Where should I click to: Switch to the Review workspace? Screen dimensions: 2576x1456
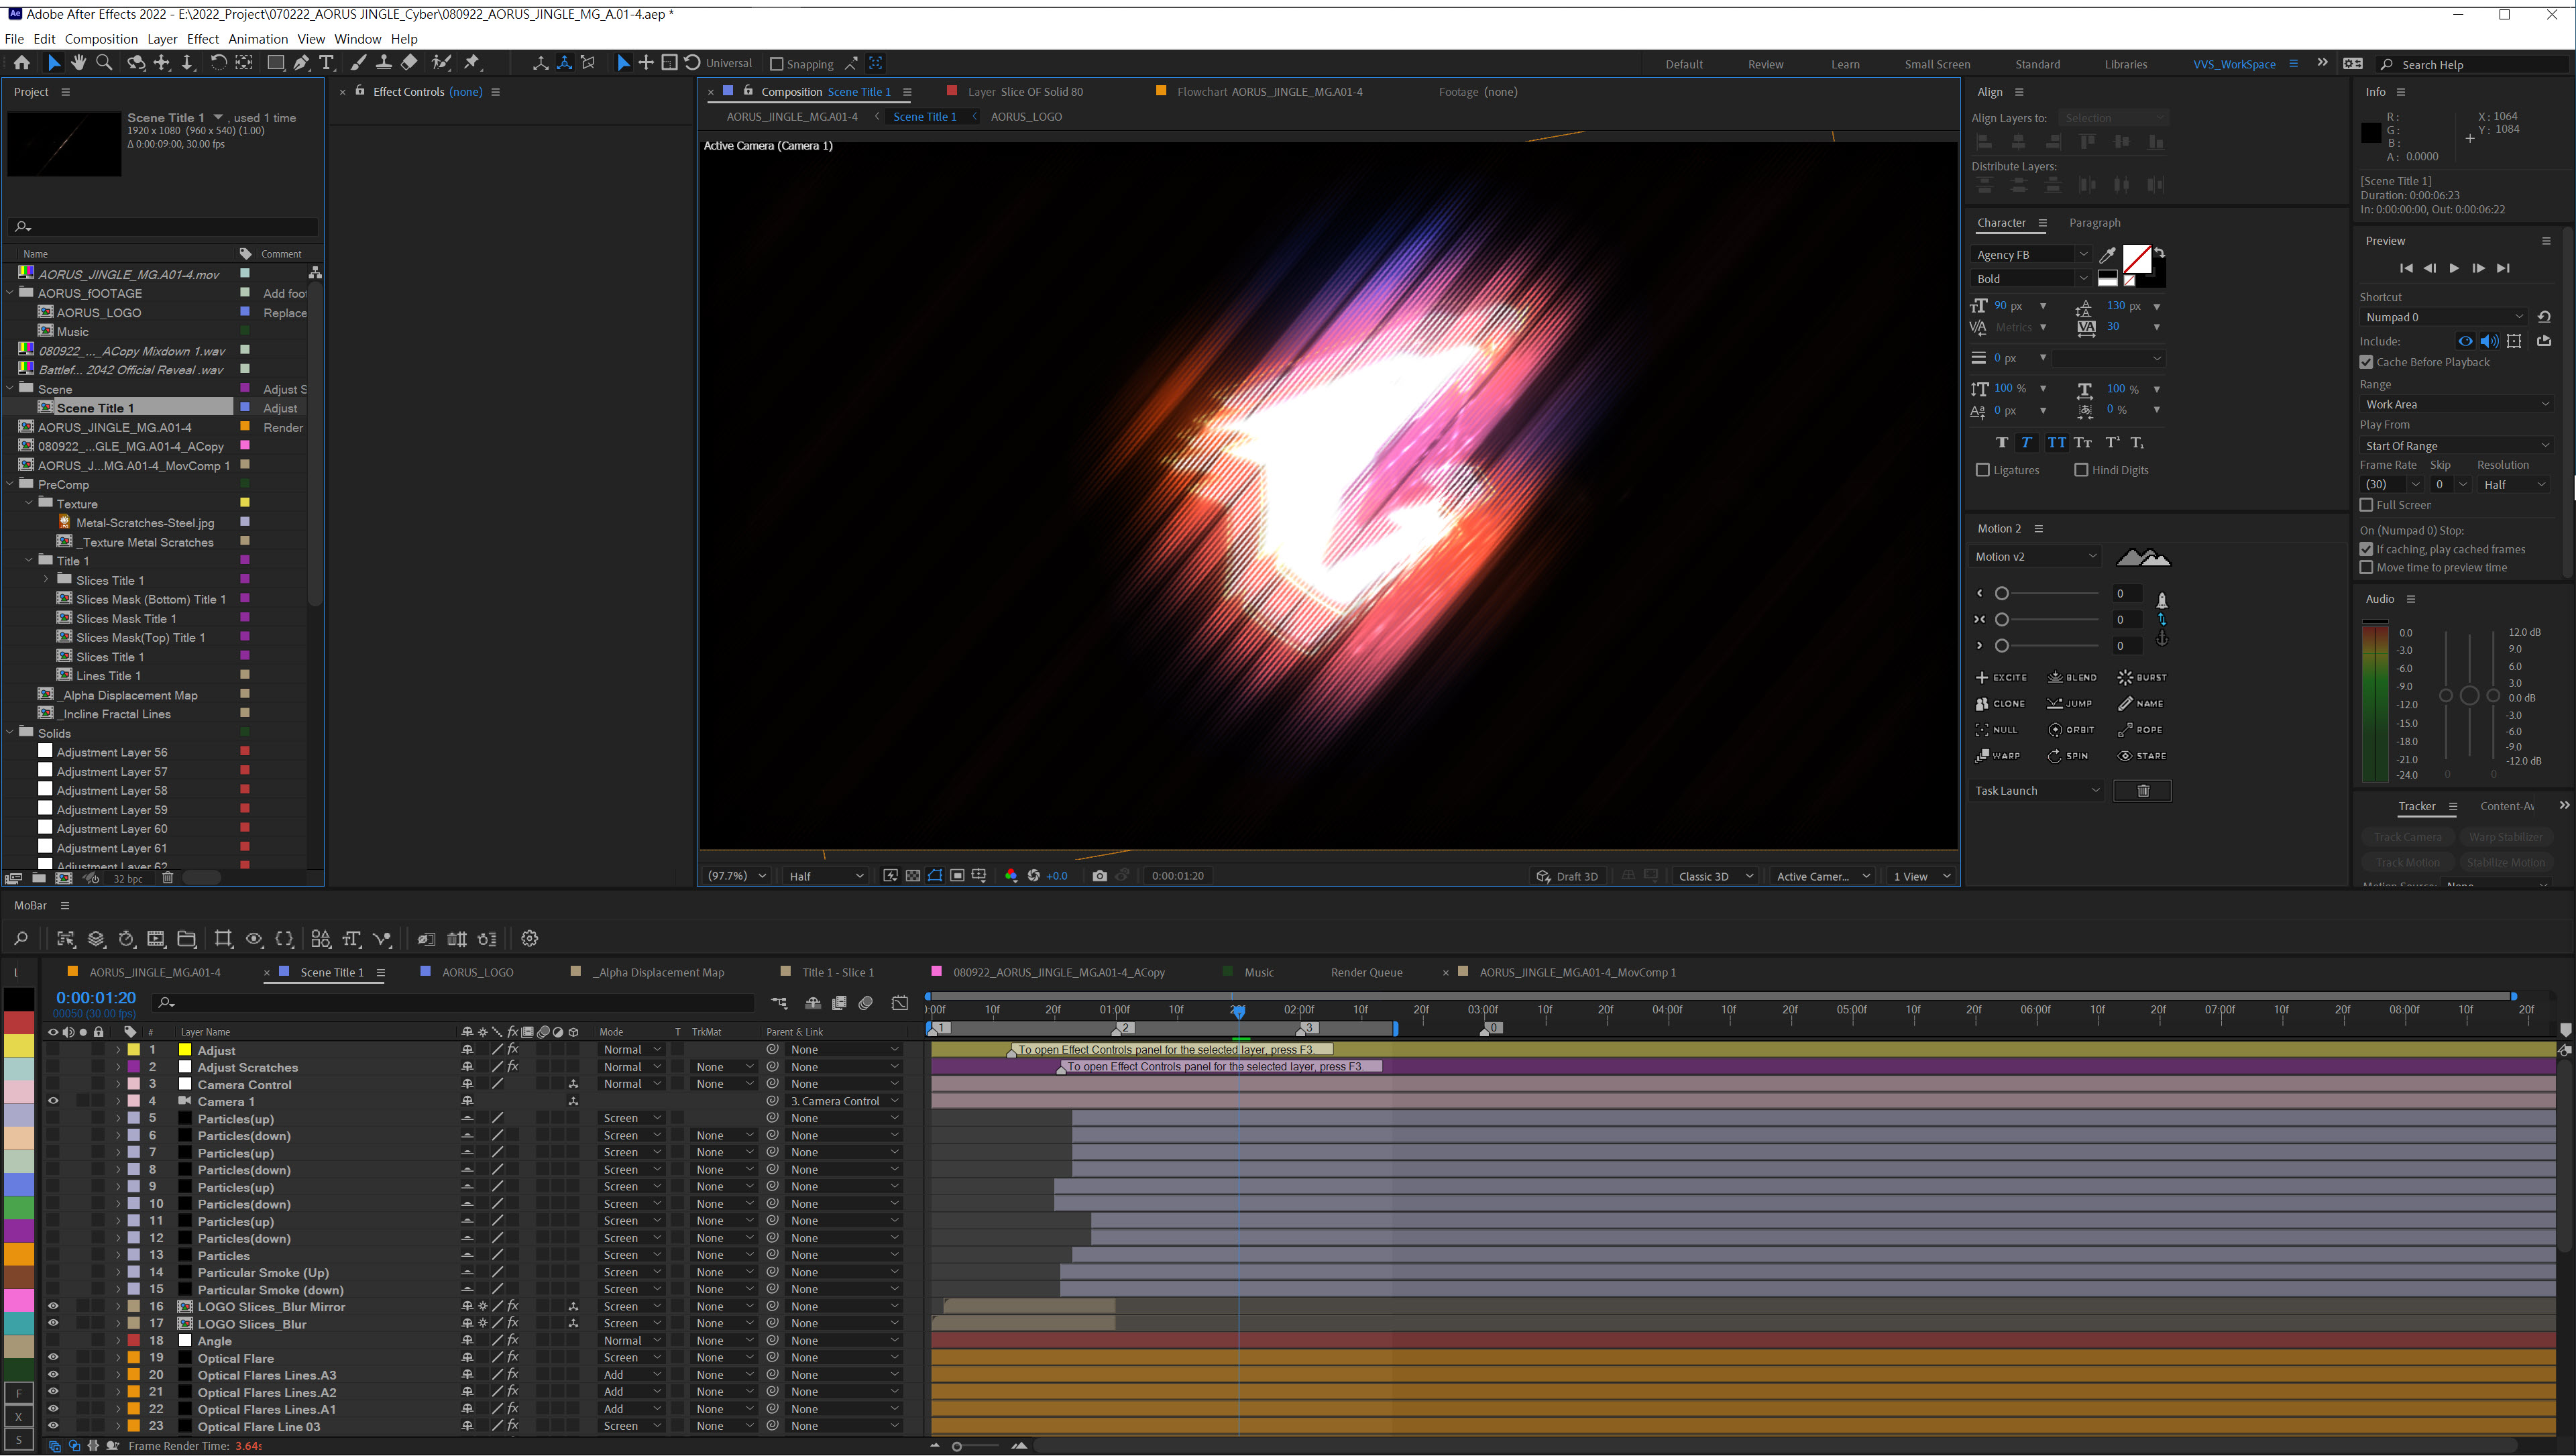pos(1765,64)
